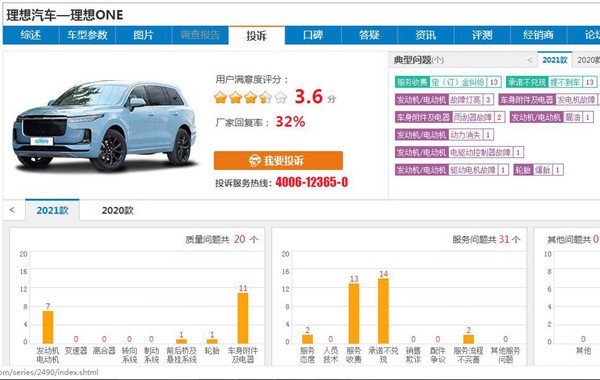This screenshot has width=600, height=380.
Task: Go to the 口碑 tab
Action: (313, 35)
